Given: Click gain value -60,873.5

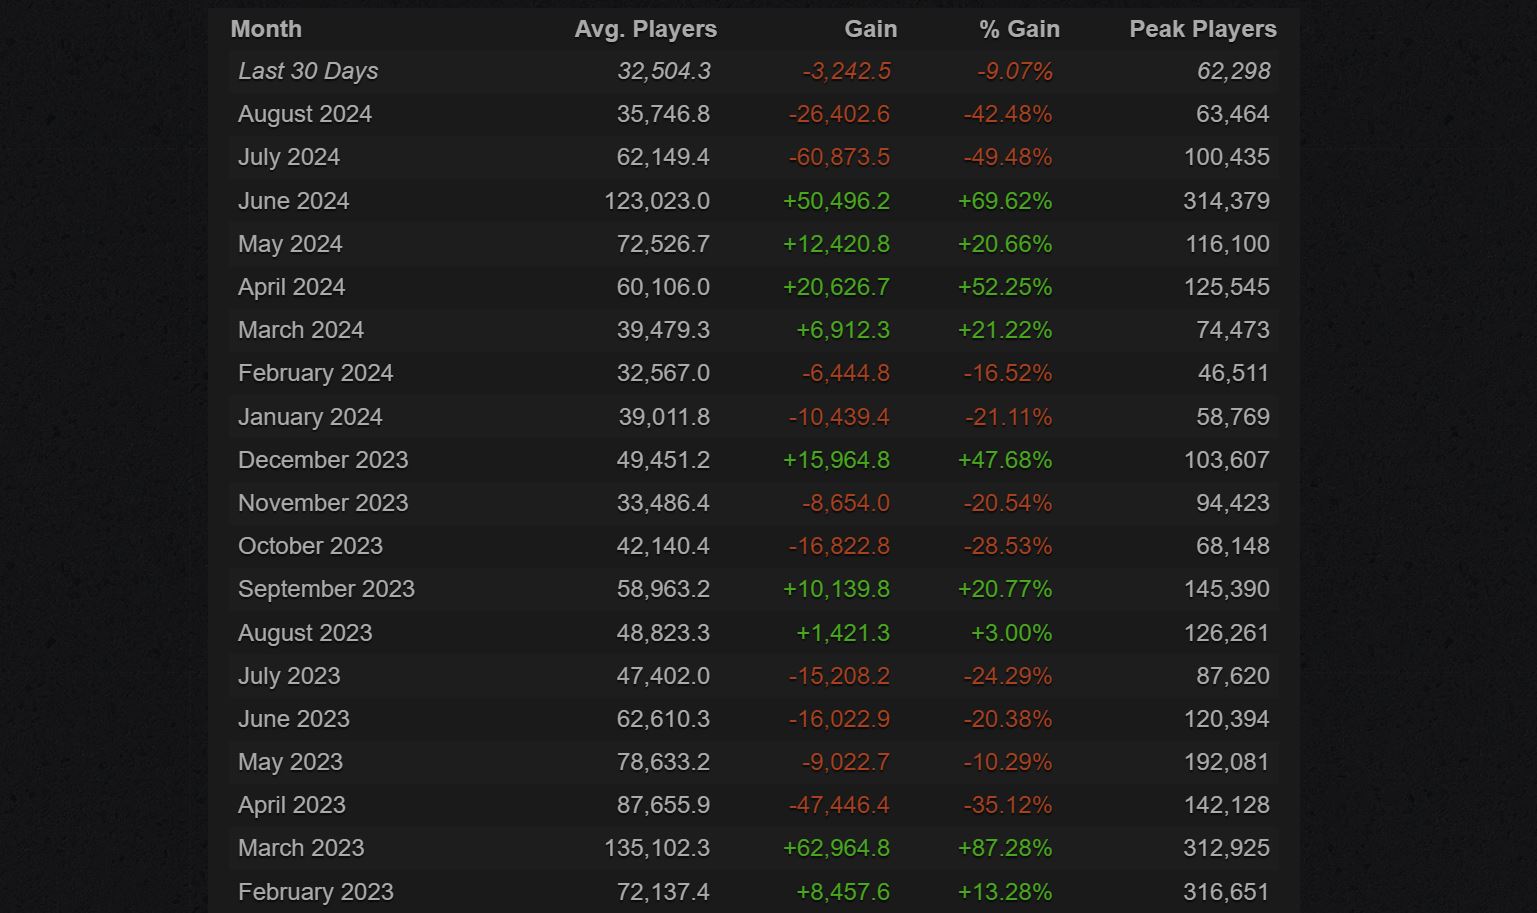Looking at the screenshot, I should pos(839,157).
